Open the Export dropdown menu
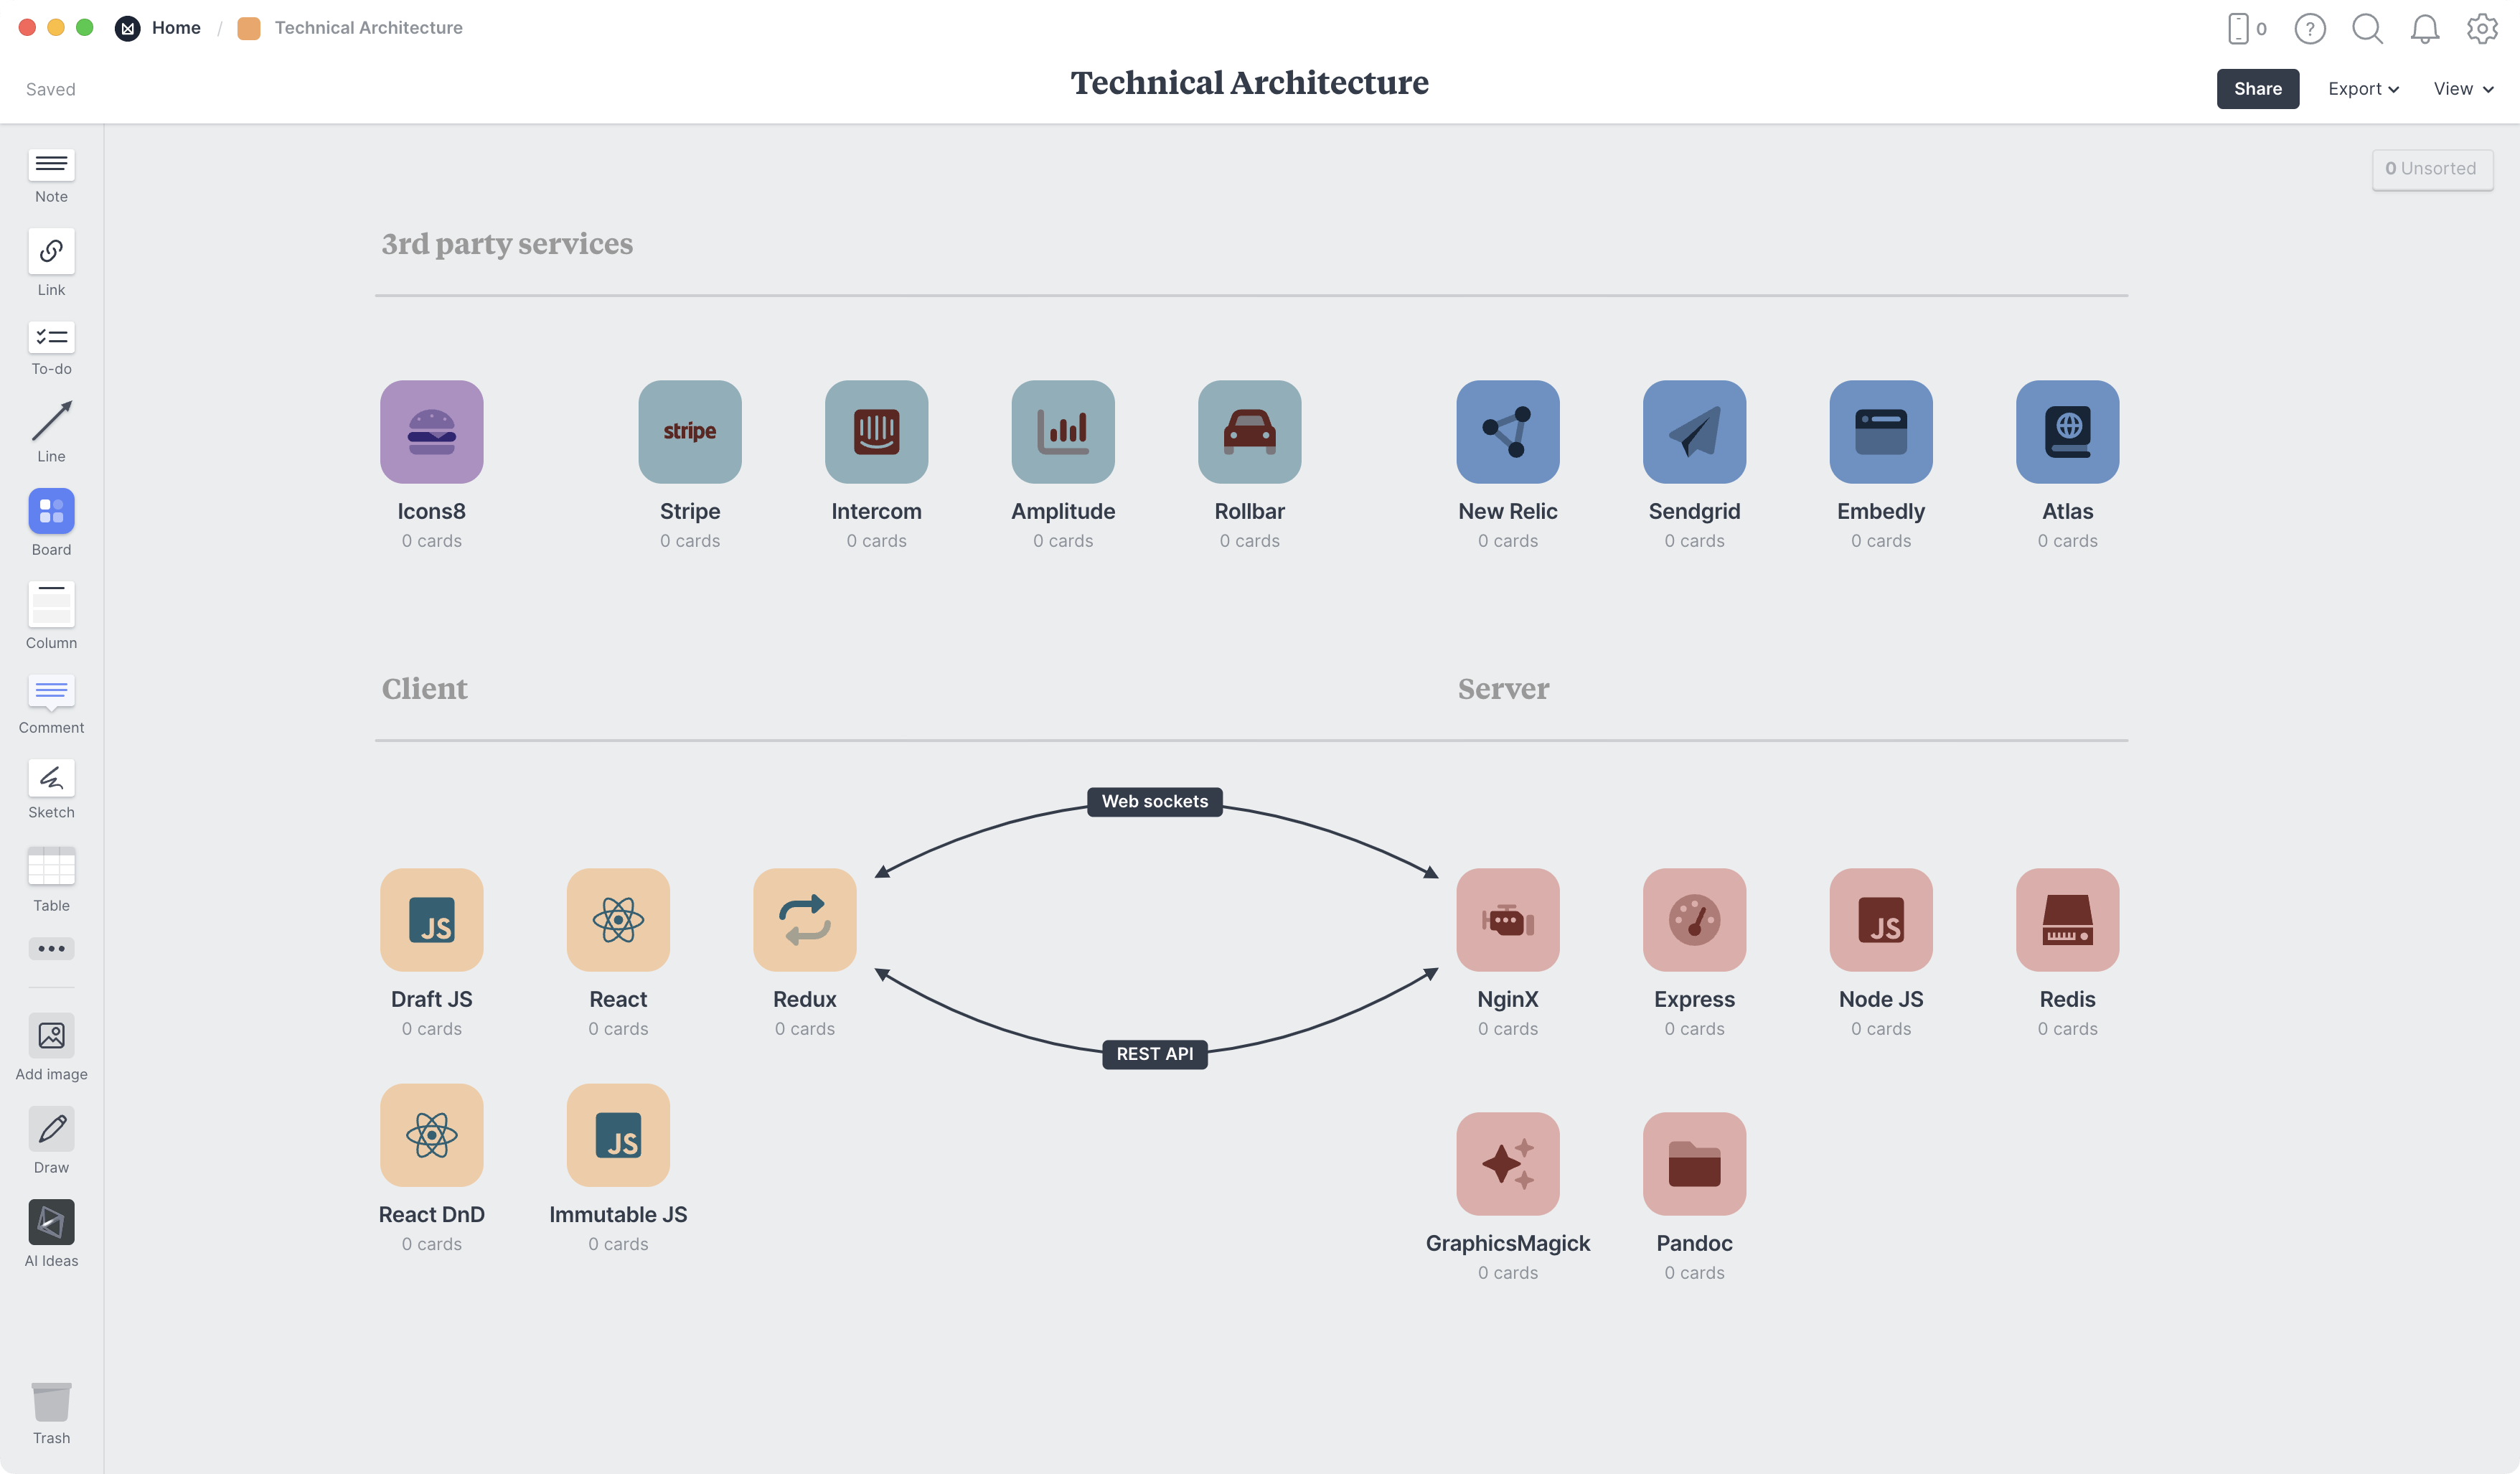Screen dimensions: 2520x1474 tap(2364, 88)
